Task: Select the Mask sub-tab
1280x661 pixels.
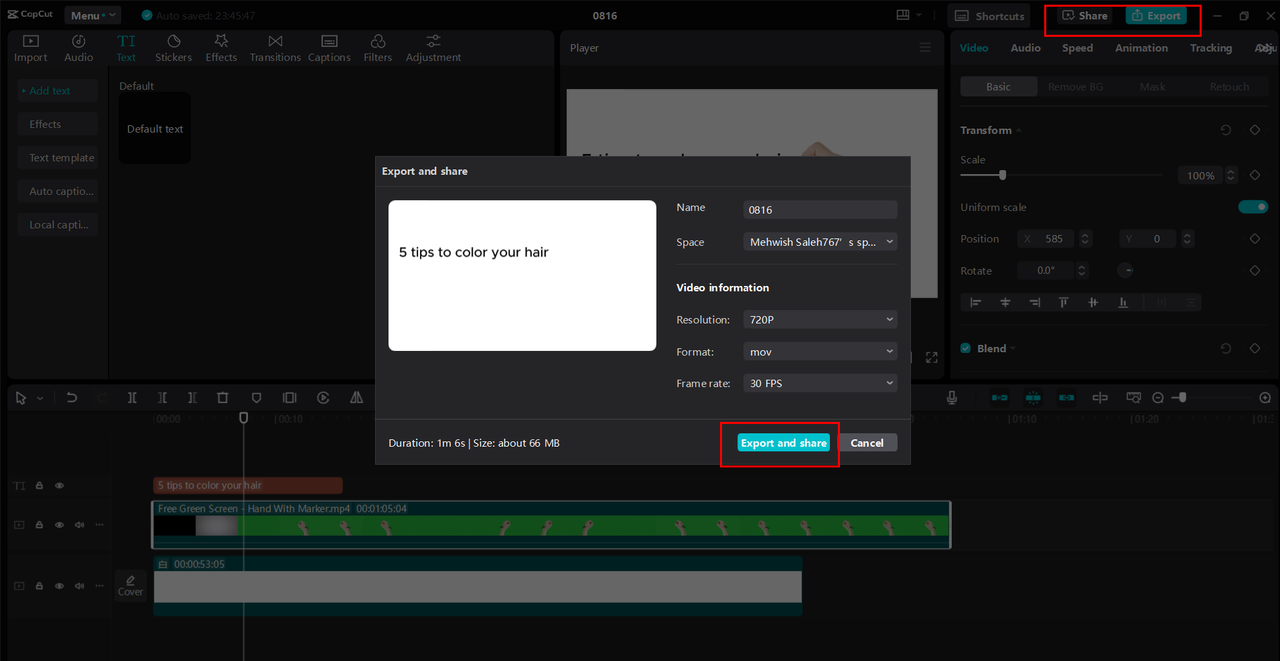Action: [1152, 87]
